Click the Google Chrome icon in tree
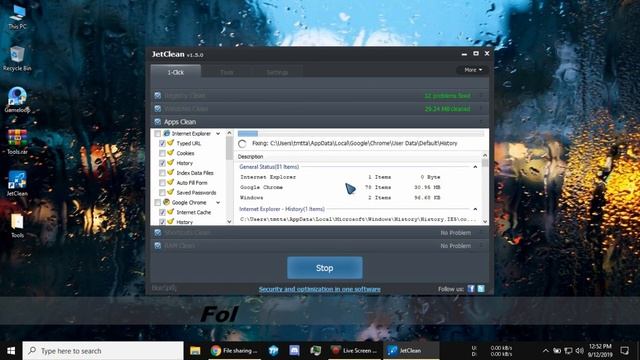640x360 pixels. 167,202
